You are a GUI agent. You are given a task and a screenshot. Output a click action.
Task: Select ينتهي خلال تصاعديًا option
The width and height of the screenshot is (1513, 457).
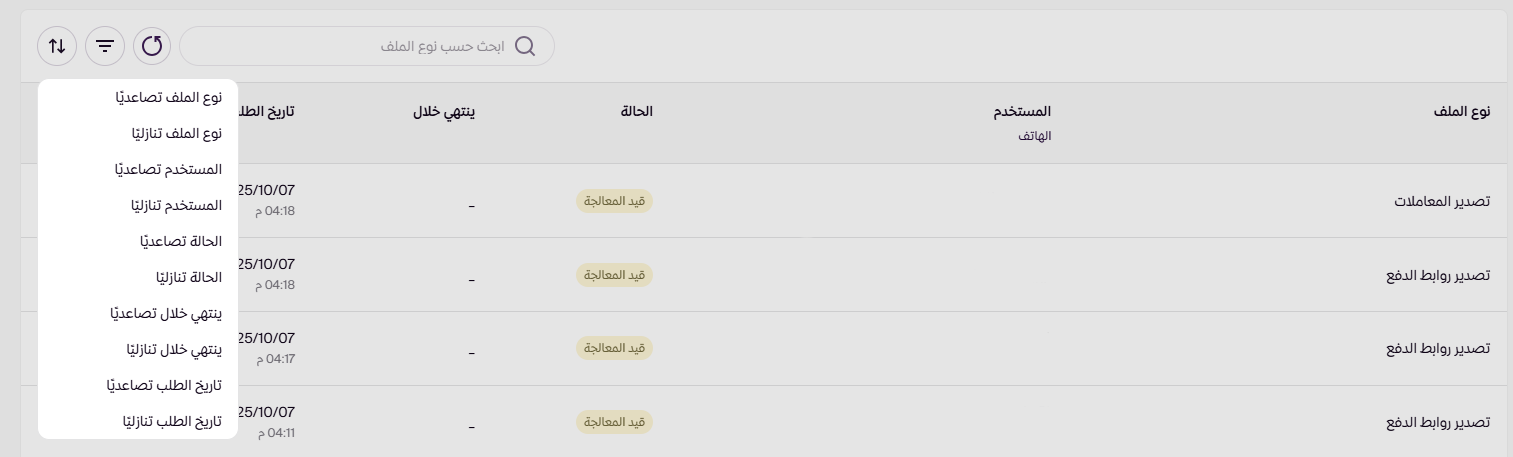coord(166,313)
